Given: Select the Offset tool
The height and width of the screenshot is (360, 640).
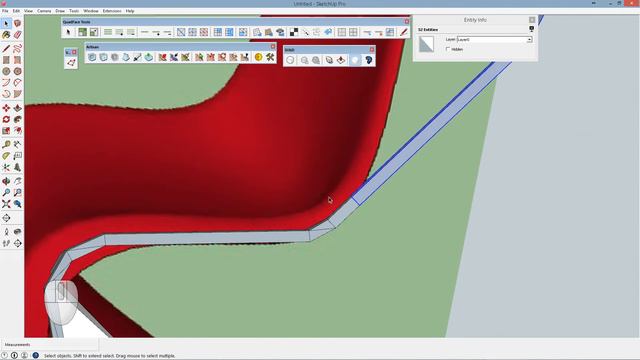Looking at the screenshot, I should (x=17, y=131).
